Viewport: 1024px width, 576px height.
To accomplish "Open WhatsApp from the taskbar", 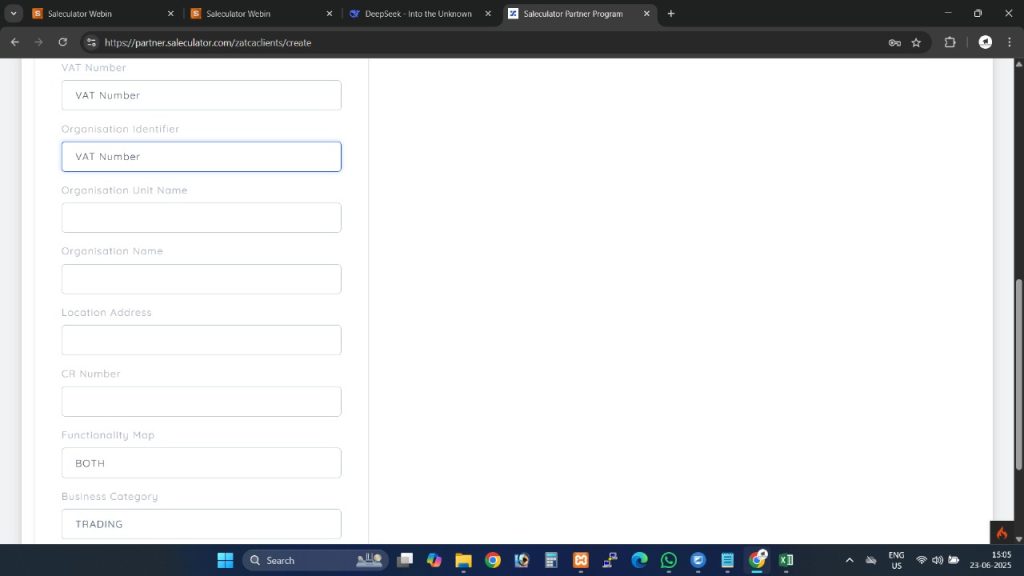I will (669, 560).
